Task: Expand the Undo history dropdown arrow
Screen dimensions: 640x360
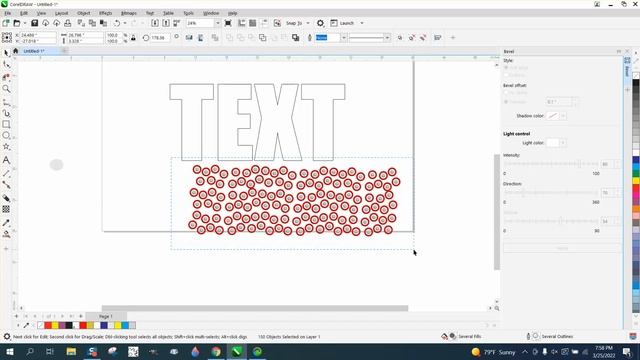Action: (x=125, y=23)
